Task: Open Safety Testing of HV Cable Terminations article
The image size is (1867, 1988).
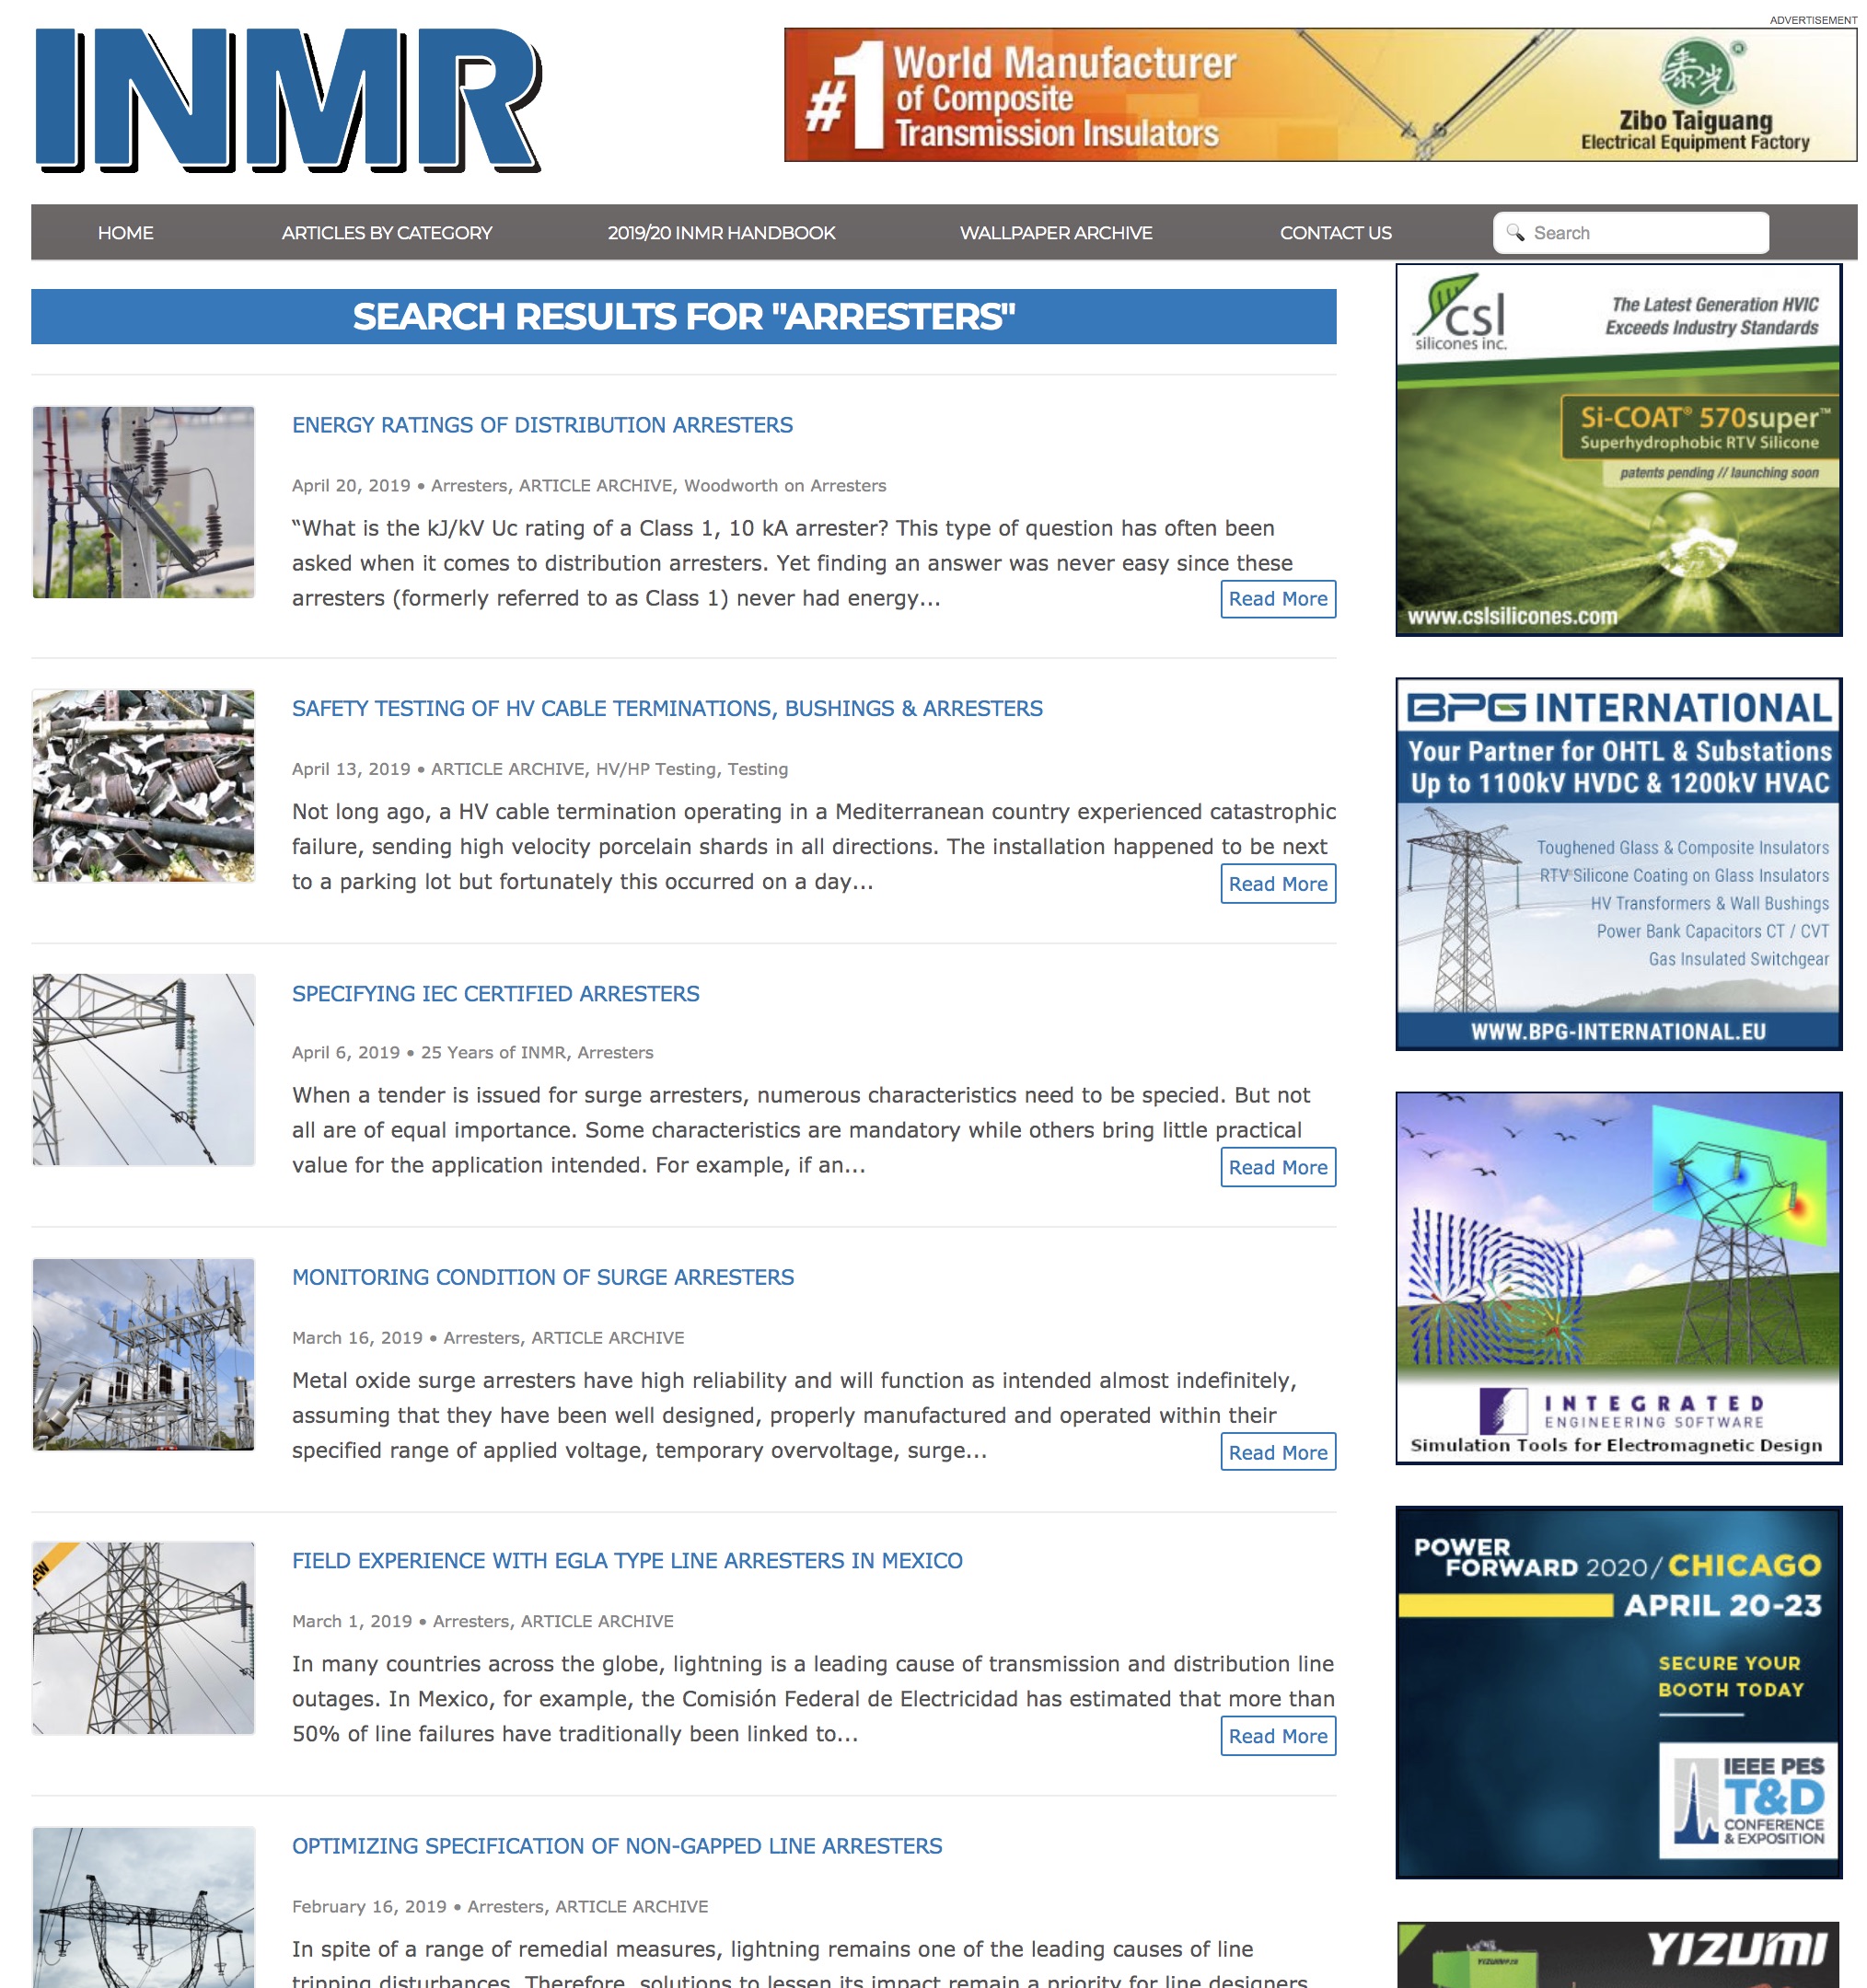Action: pos(667,708)
